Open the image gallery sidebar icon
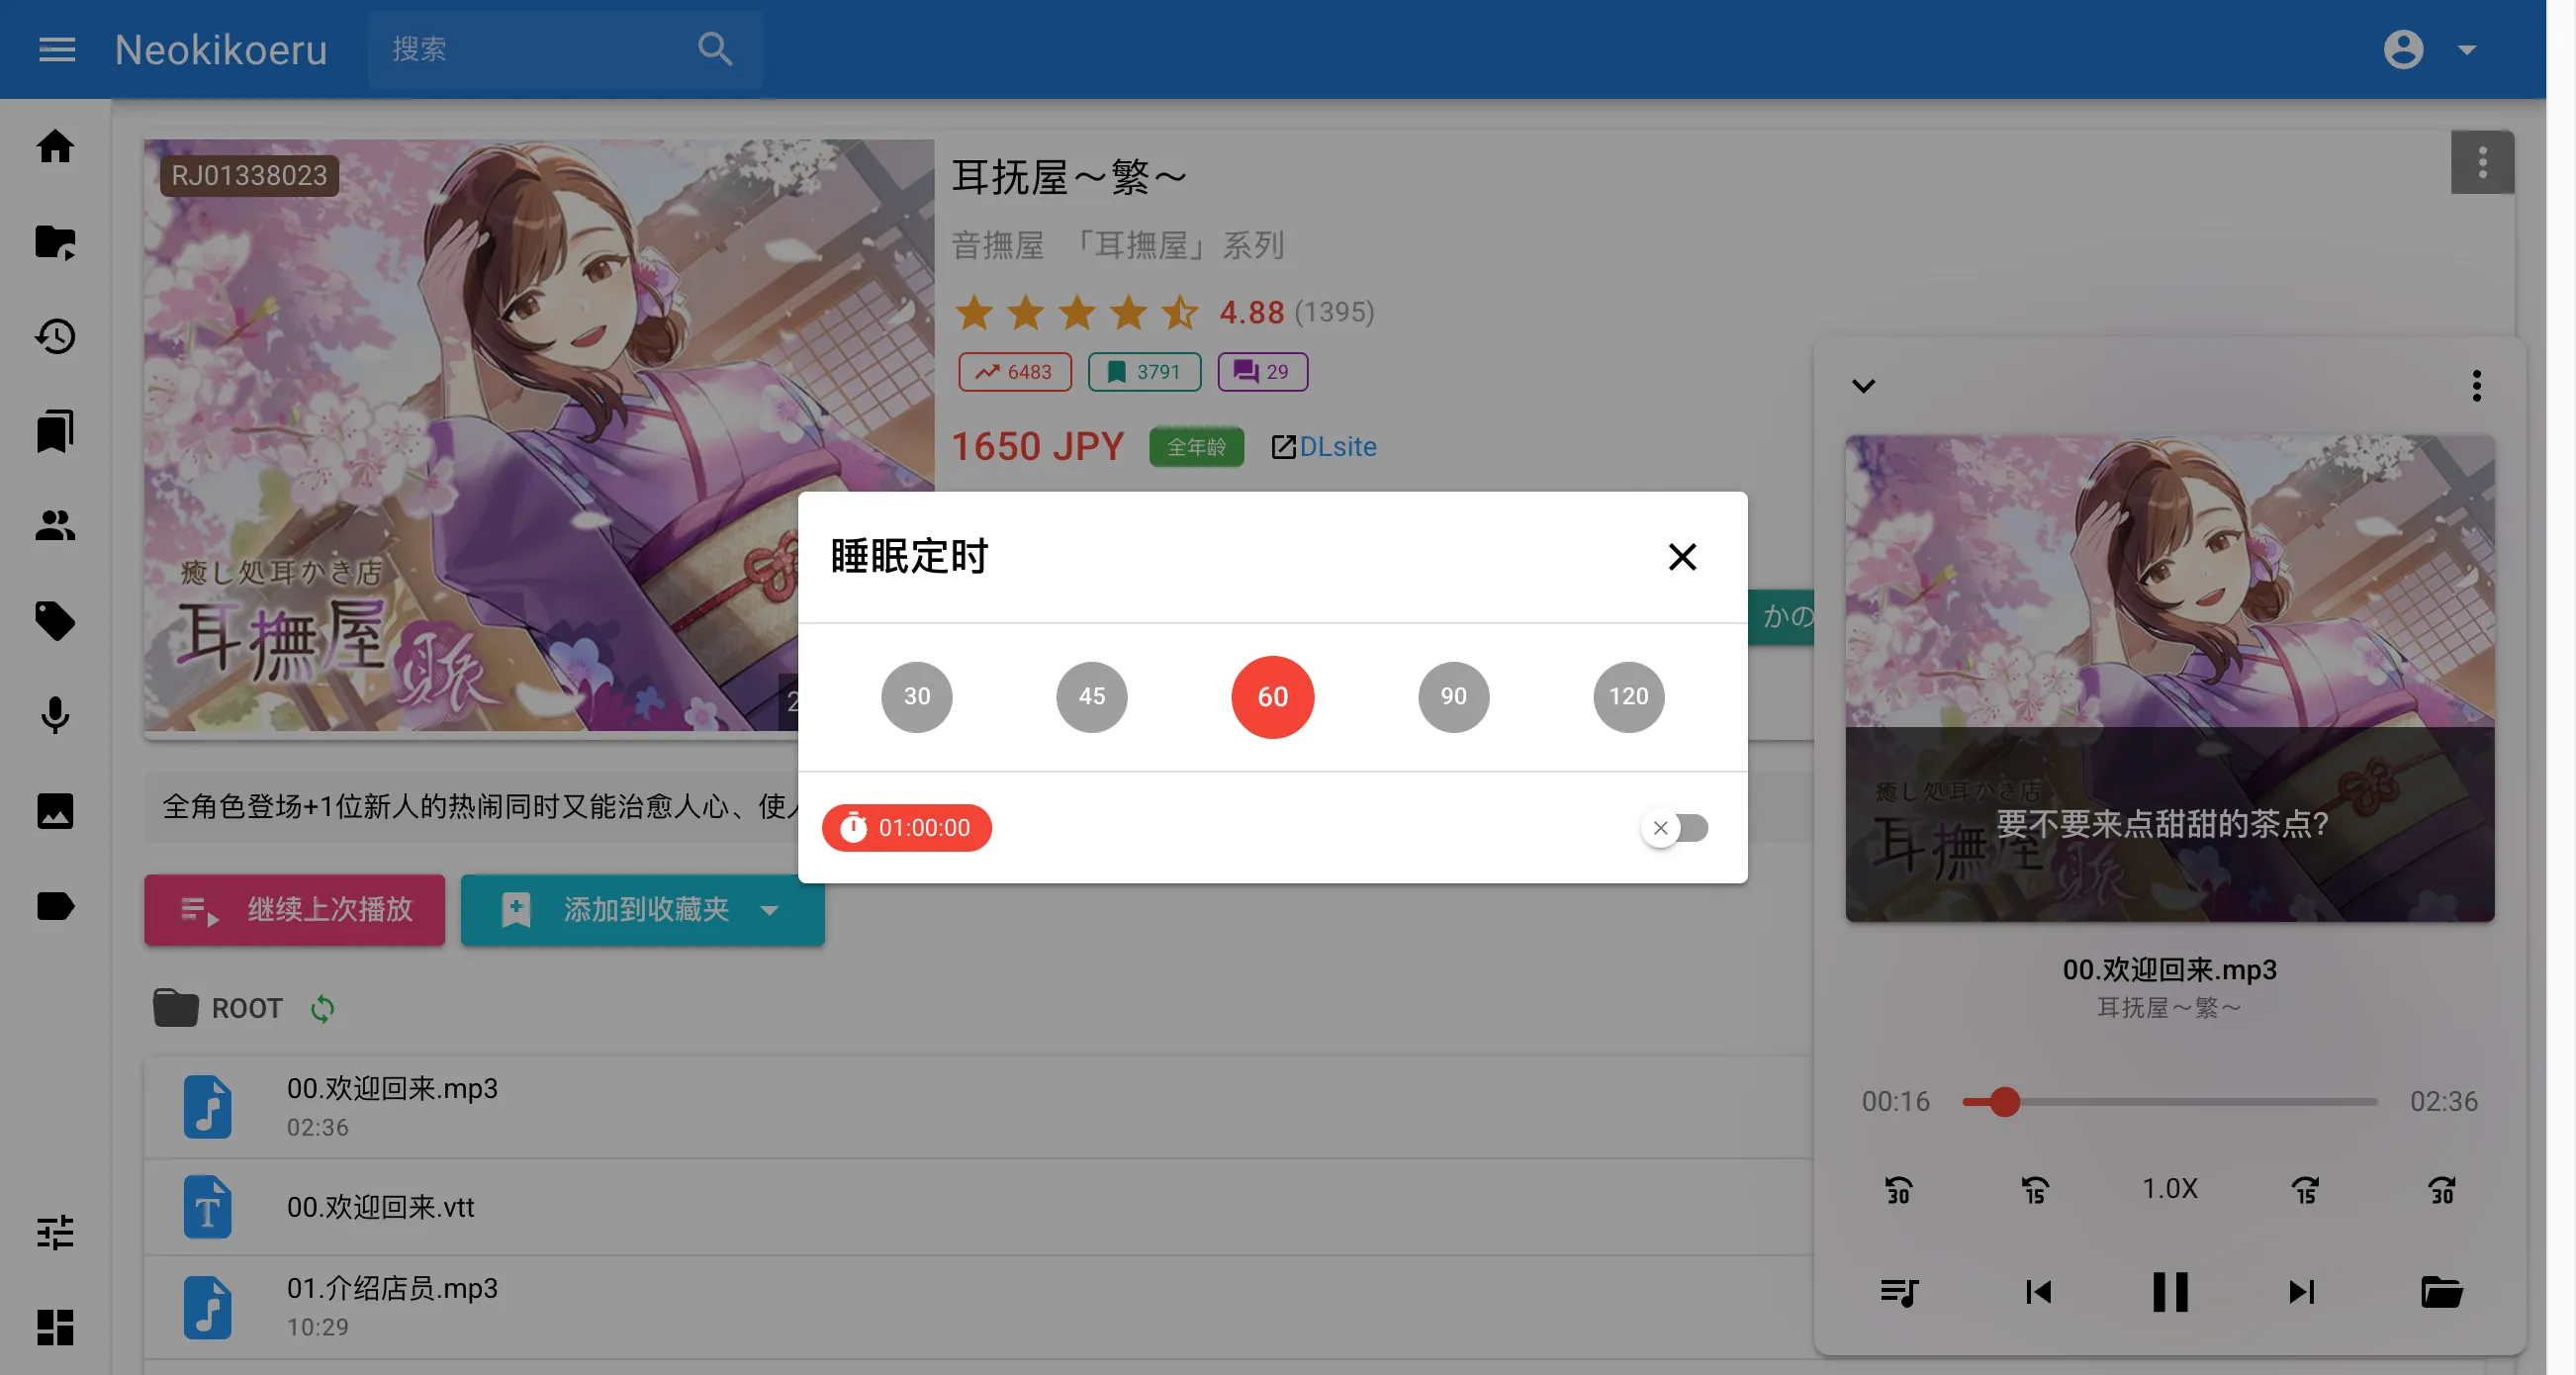 coord(55,811)
